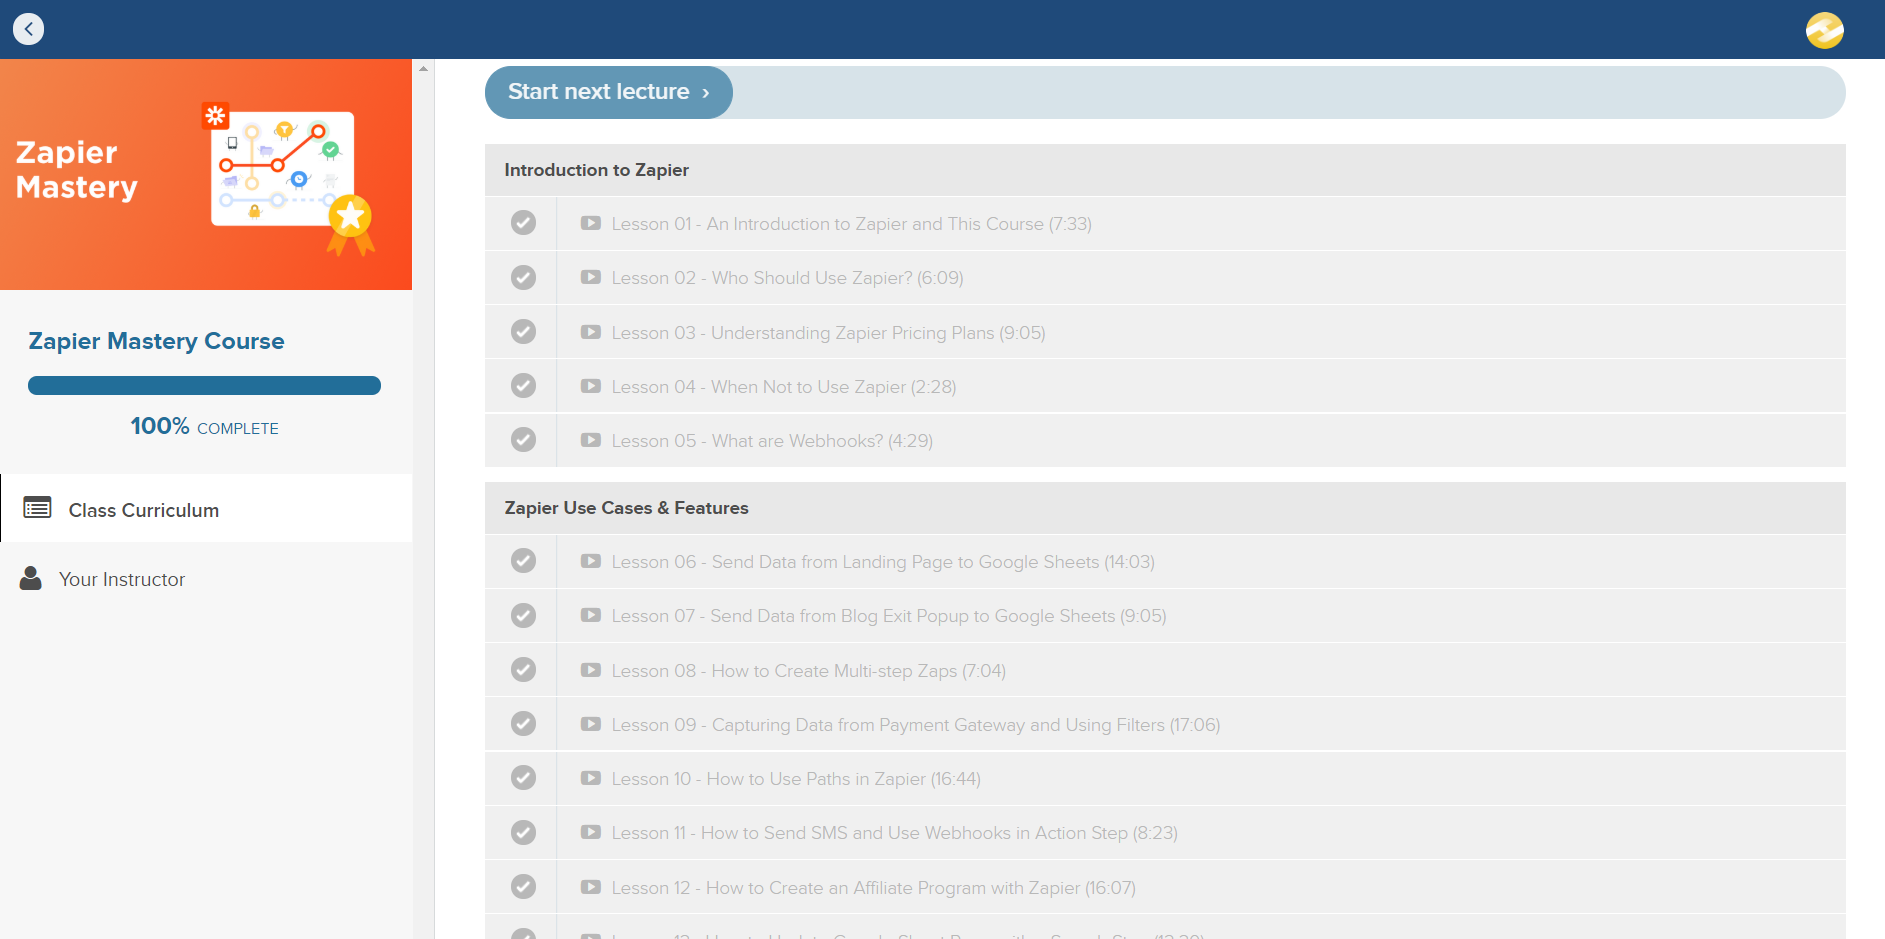Click the completed checkmark for Lesson 11

click(x=523, y=832)
